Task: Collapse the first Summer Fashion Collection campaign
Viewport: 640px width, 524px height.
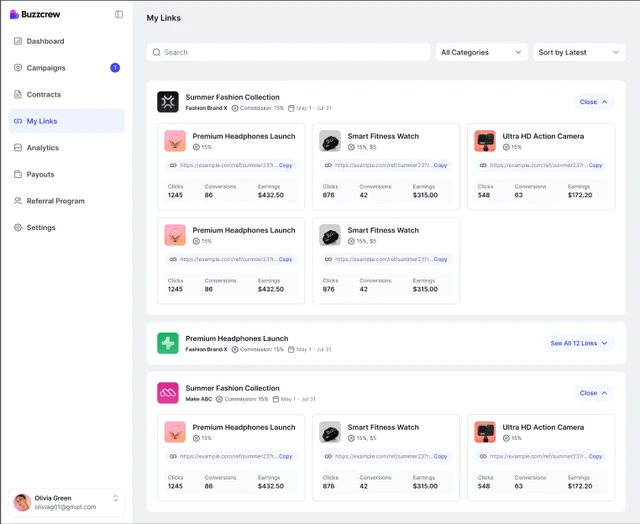Action: click(593, 102)
